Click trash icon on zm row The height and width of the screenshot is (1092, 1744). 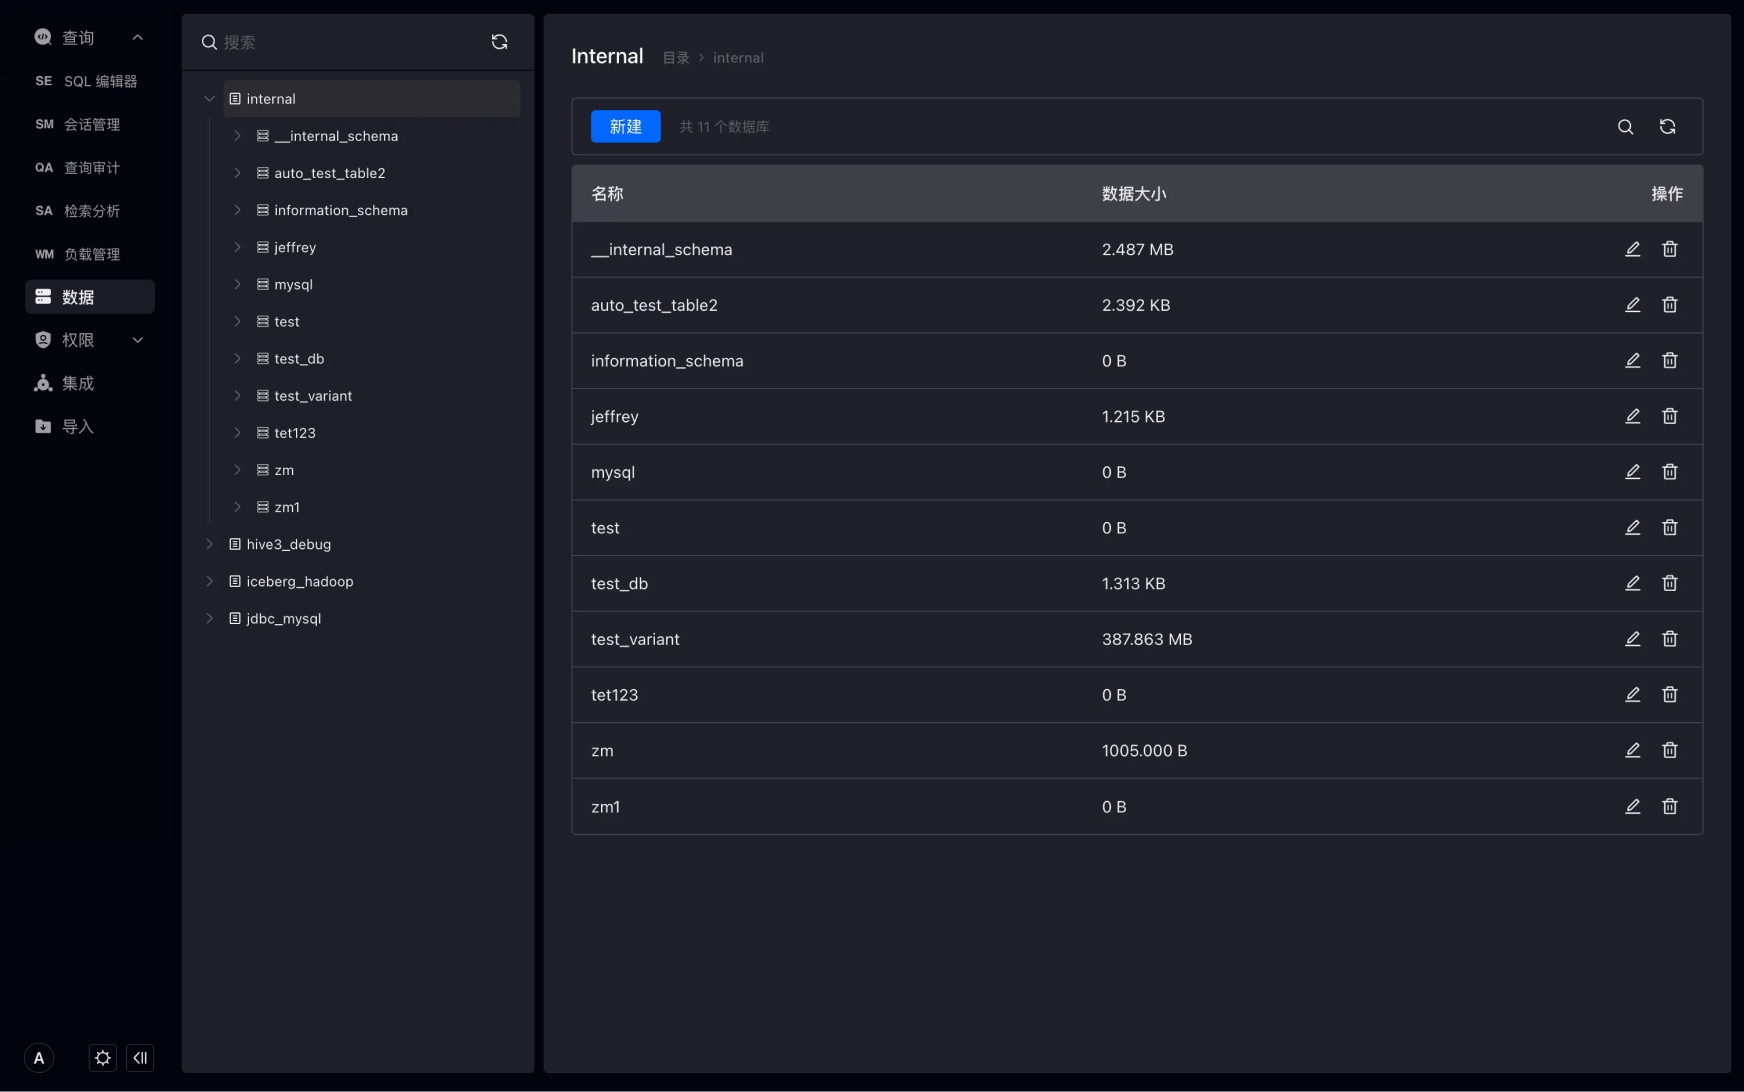pyautogui.click(x=1670, y=750)
